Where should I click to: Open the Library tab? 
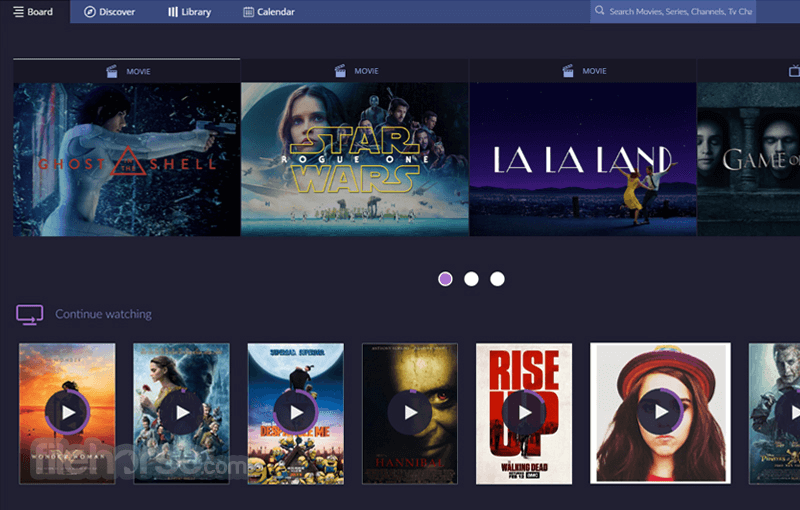pyautogui.click(x=189, y=11)
